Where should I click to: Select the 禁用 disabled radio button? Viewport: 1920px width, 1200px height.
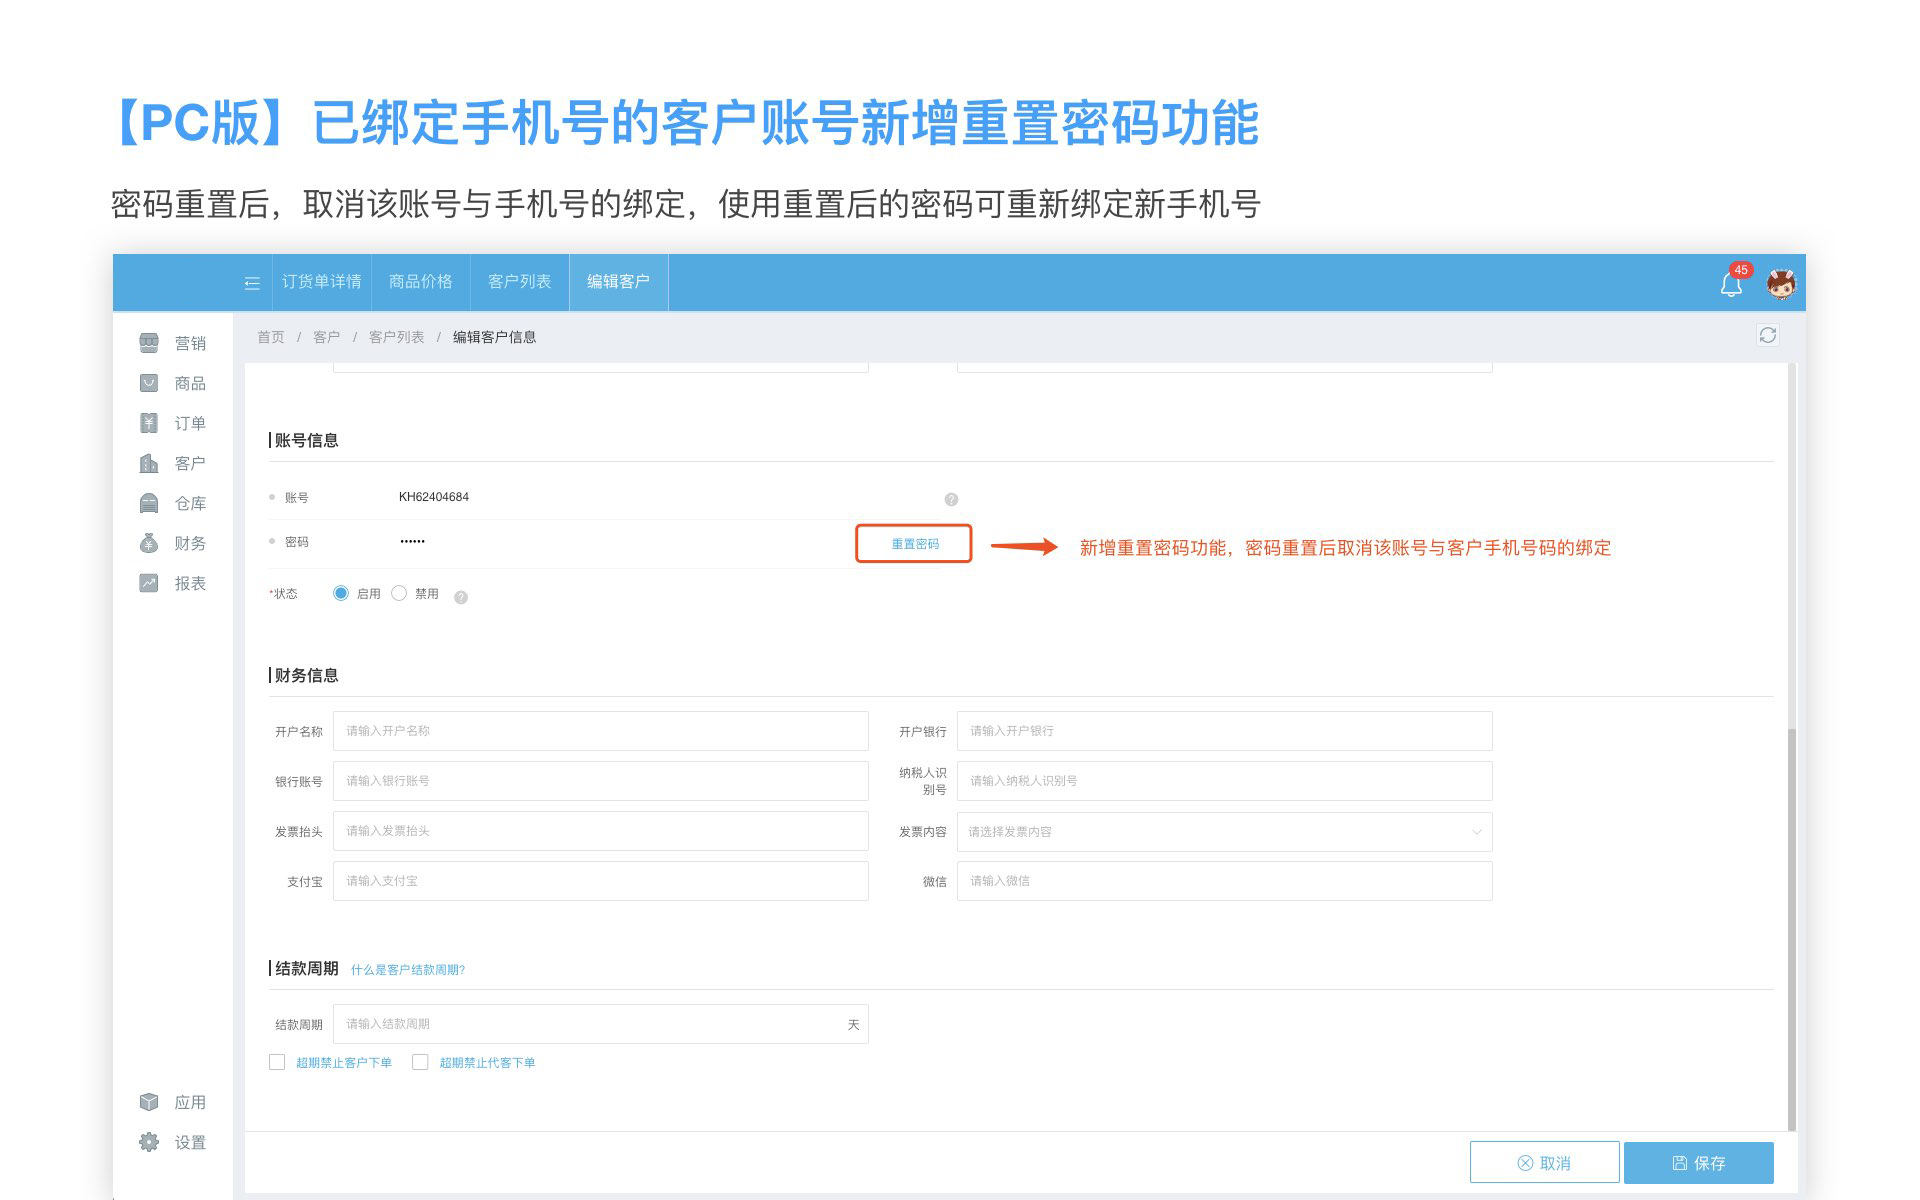pos(400,593)
